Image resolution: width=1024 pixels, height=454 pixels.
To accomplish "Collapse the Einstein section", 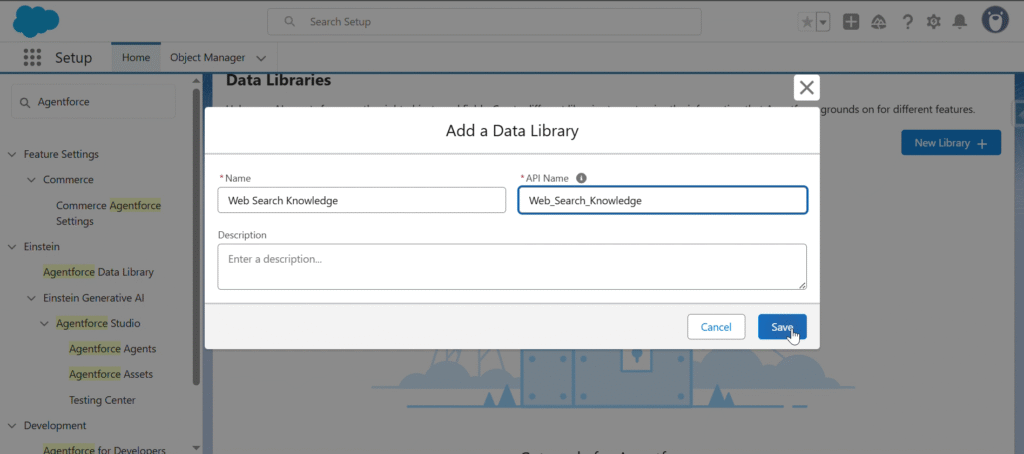I will coord(12,247).
